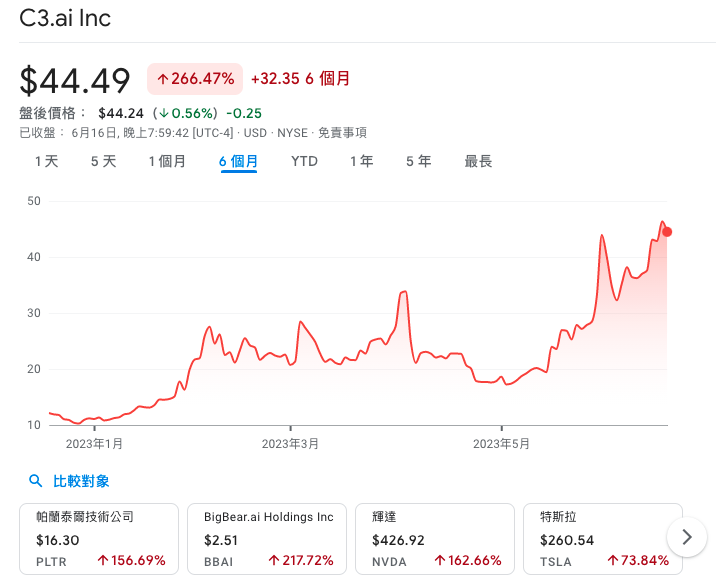Click the 266.47% percentage change badge
This screenshot has width=716, height=587.
point(195,79)
